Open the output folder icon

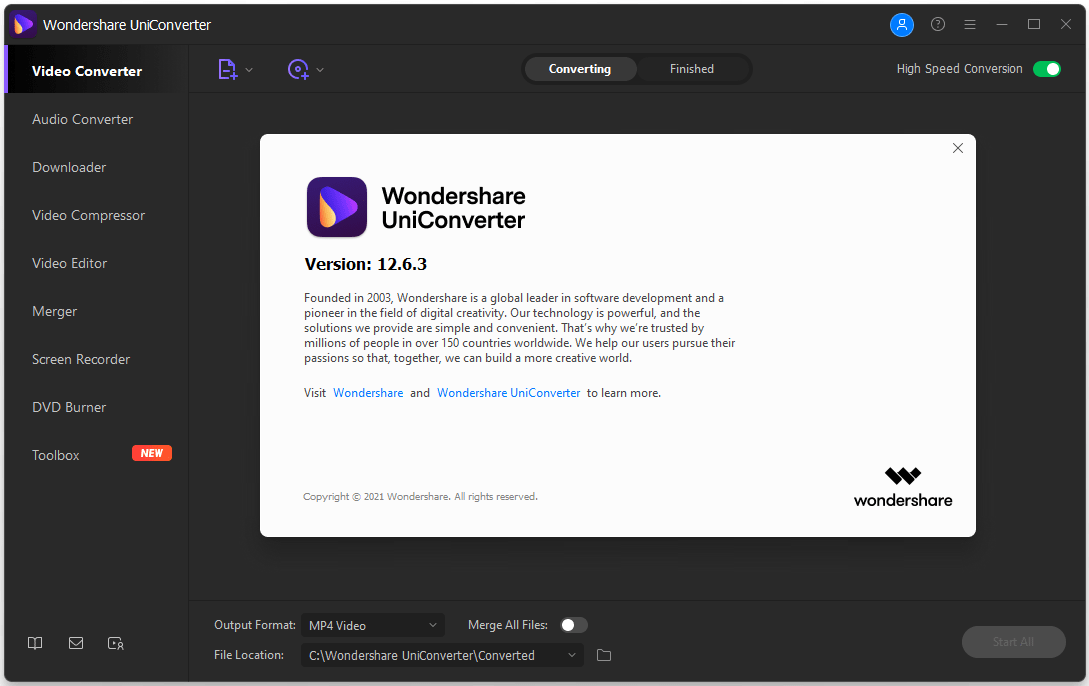[604, 655]
